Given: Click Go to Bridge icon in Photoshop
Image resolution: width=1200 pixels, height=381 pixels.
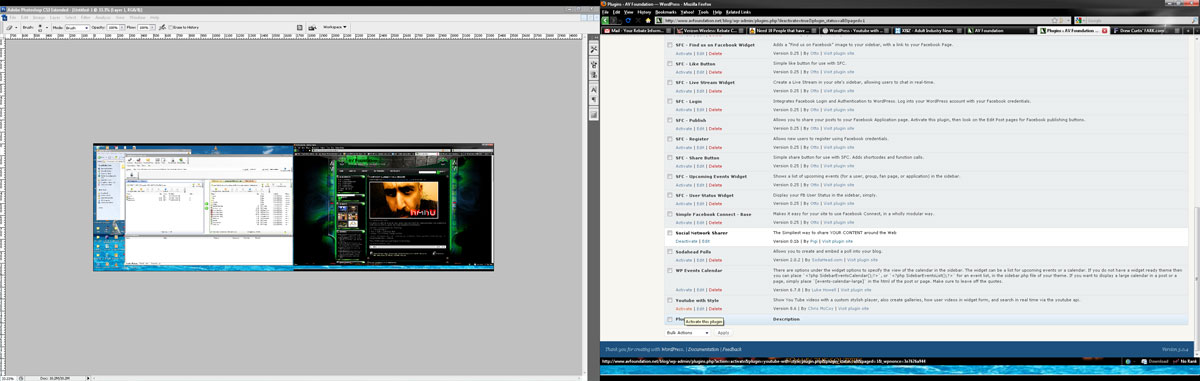Looking at the screenshot, I should 312,27.
